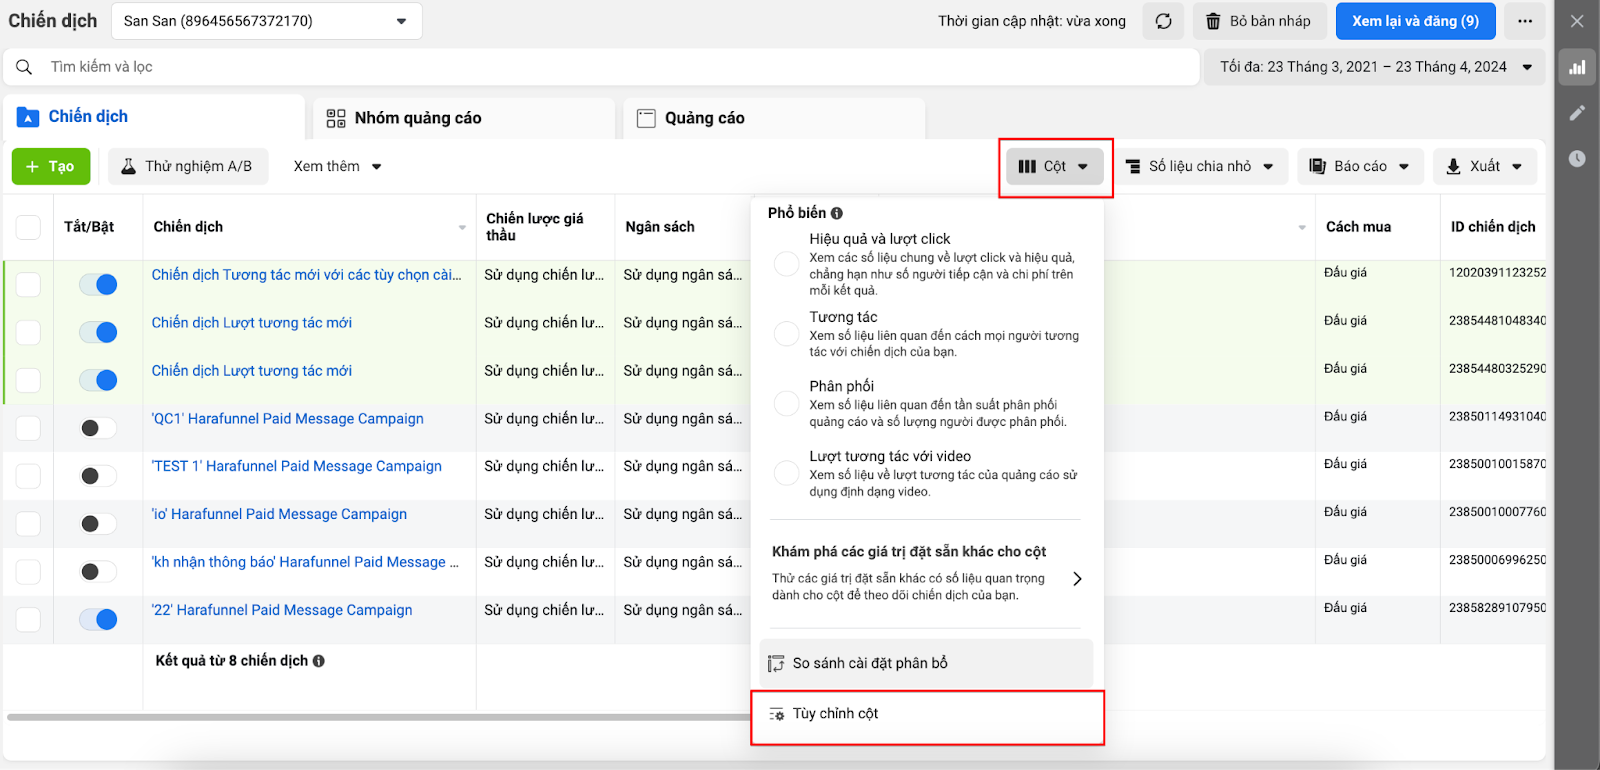Click the pencil edit icon in sidebar
This screenshot has height=770, width=1600.
click(1577, 113)
